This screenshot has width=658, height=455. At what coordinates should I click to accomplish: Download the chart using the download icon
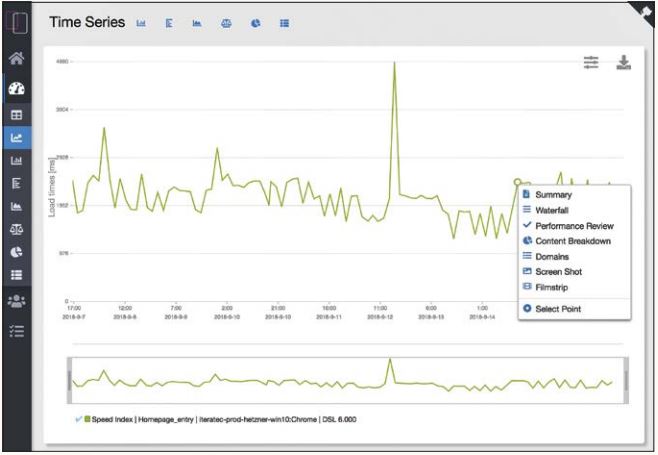tap(623, 63)
